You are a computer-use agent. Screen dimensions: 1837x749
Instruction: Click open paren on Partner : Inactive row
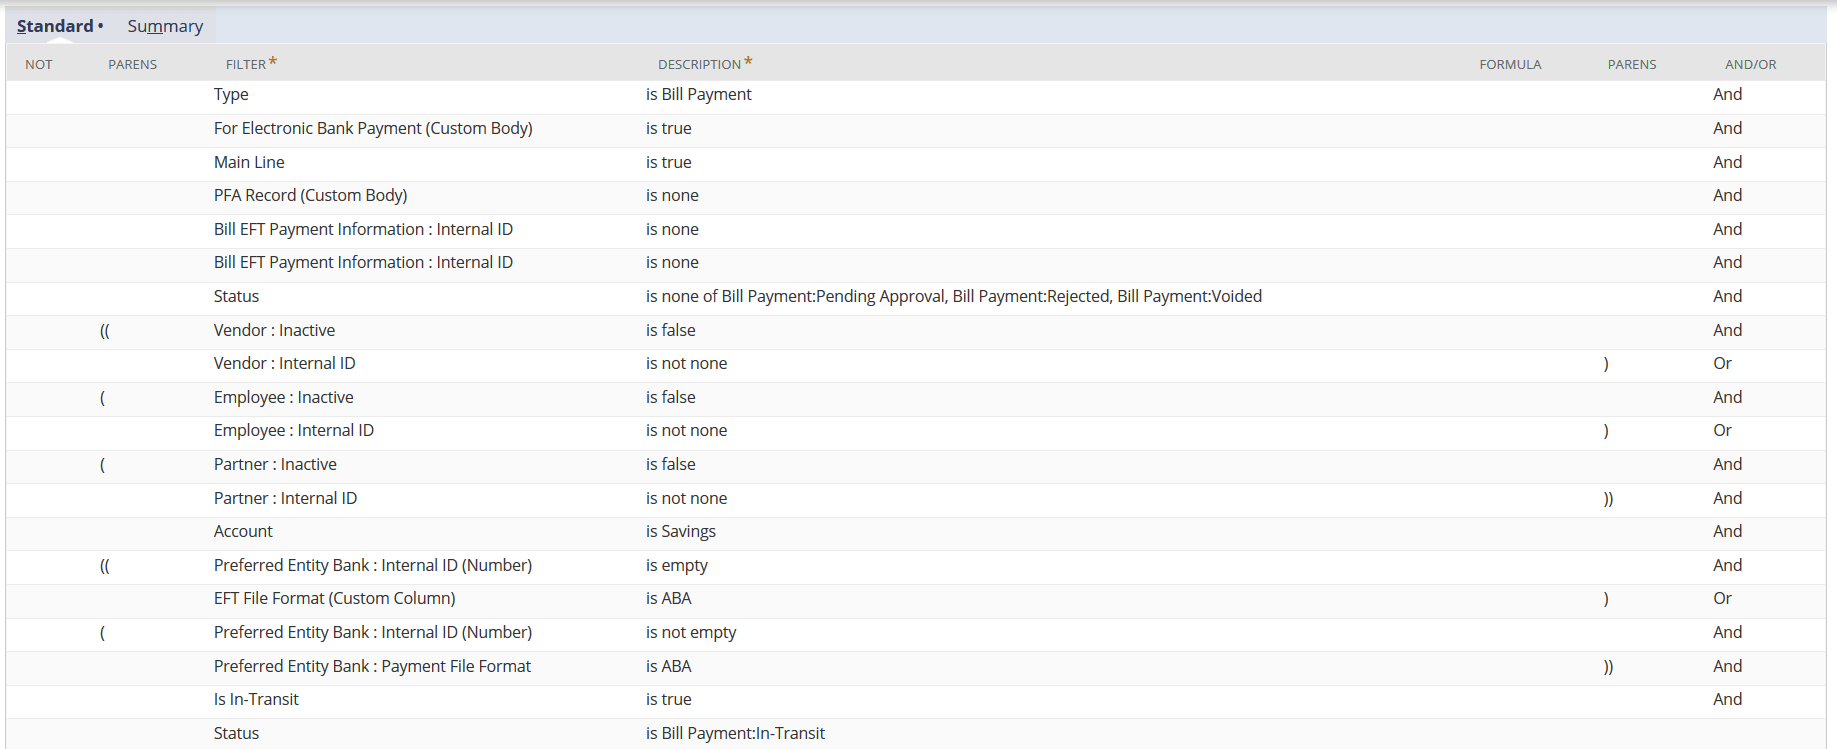pos(102,464)
